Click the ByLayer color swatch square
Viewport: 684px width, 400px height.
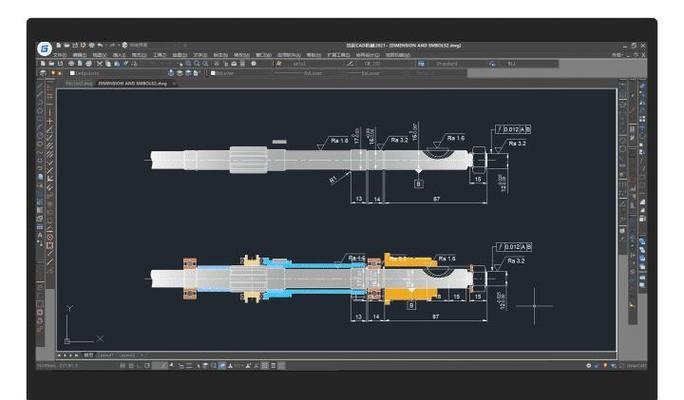213,73
